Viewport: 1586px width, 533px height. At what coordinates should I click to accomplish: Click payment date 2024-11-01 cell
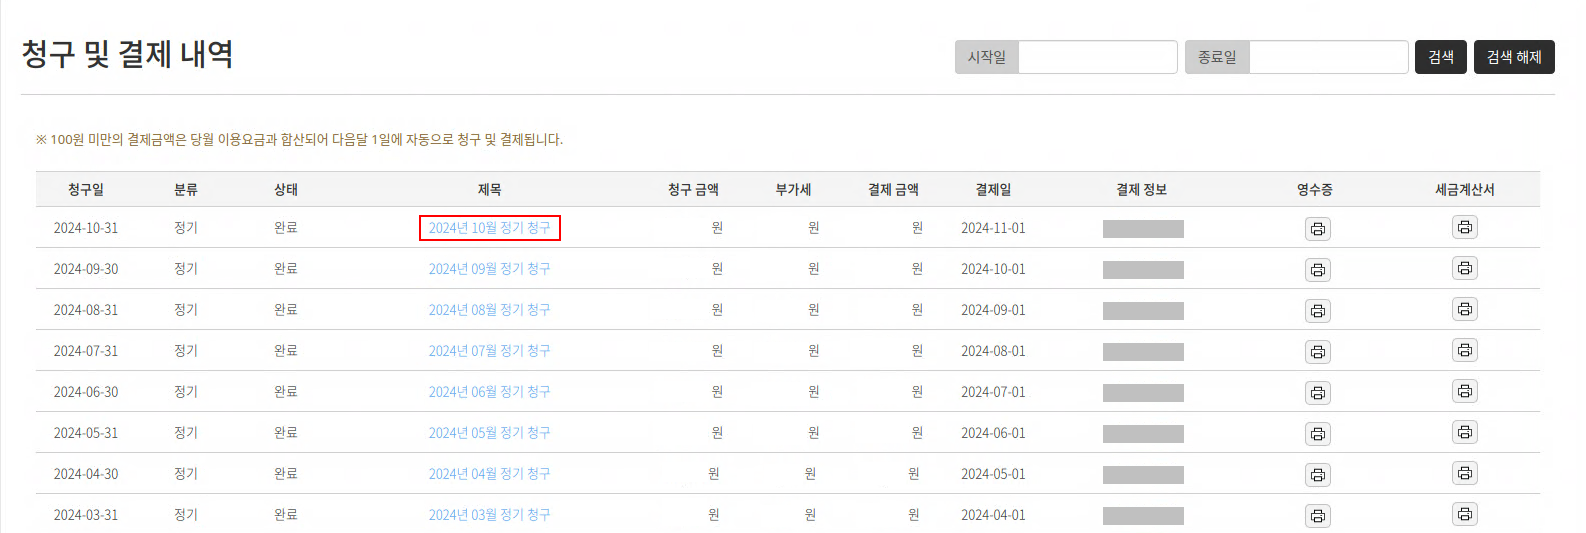993,228
